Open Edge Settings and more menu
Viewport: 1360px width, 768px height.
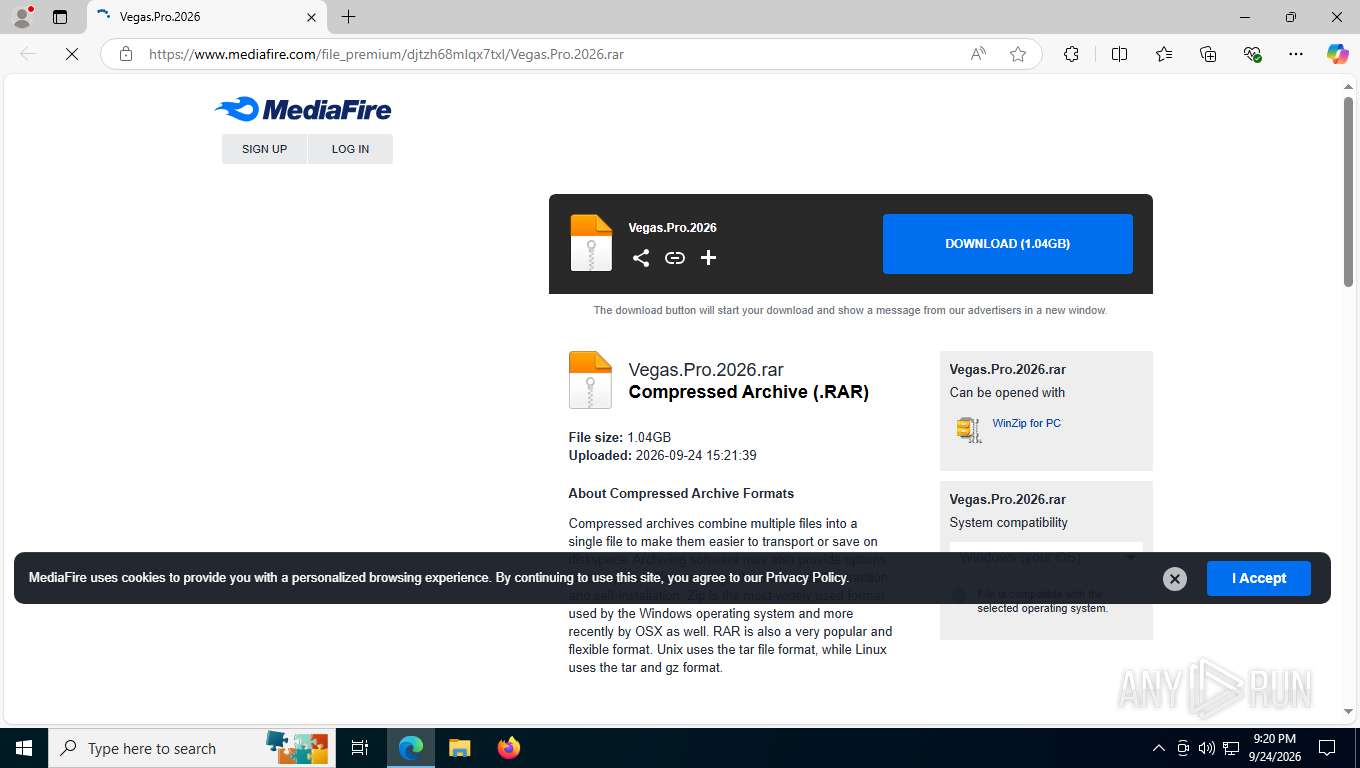(1296, 54)
